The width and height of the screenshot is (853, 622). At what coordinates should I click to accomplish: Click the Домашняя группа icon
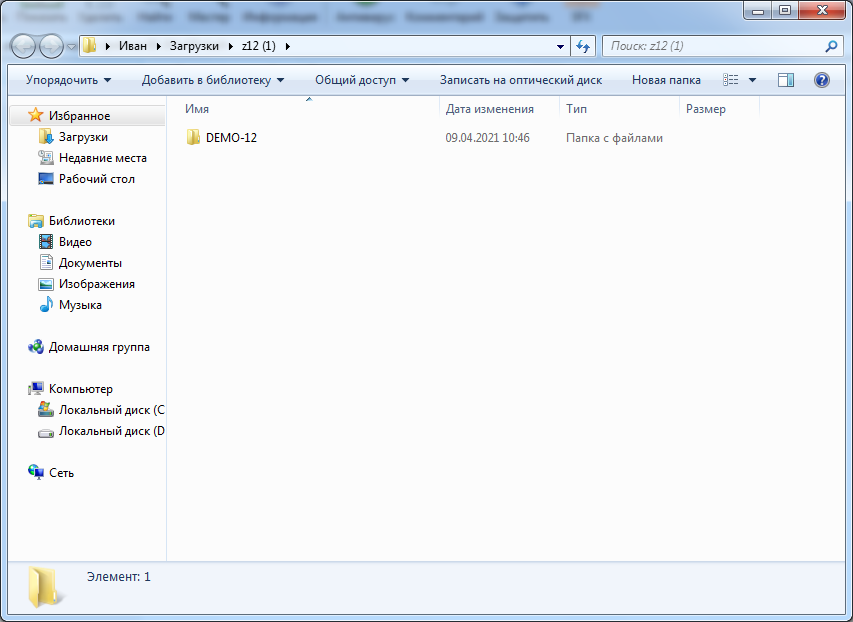click(x=35, y=347)
